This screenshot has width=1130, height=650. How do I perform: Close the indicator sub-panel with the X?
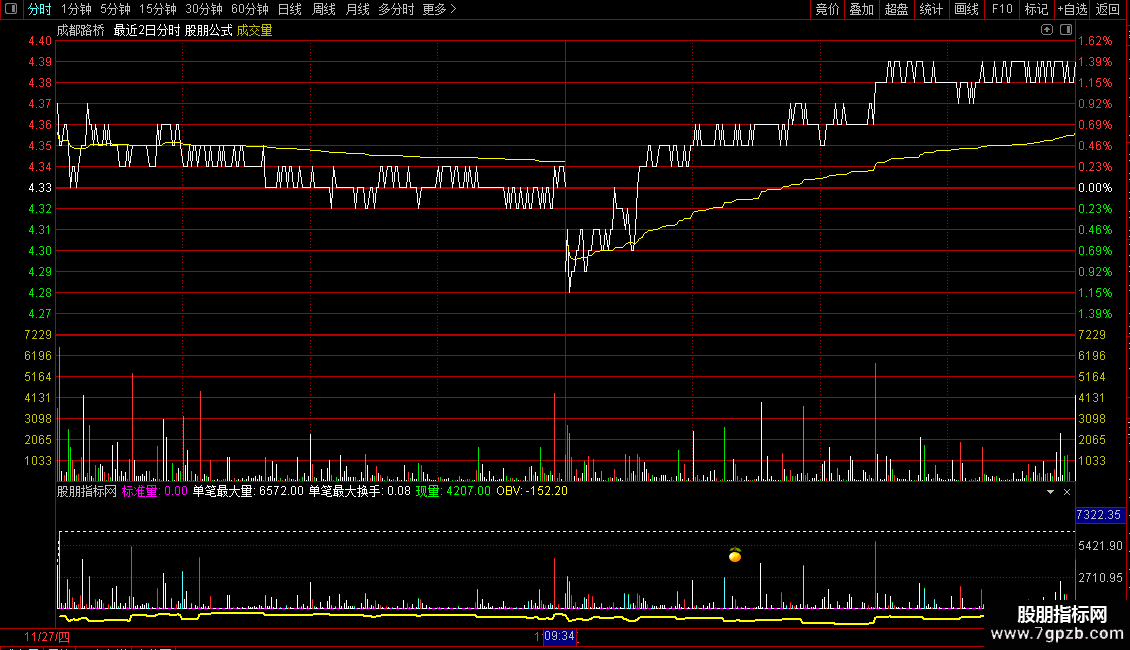click(1067, 491)
